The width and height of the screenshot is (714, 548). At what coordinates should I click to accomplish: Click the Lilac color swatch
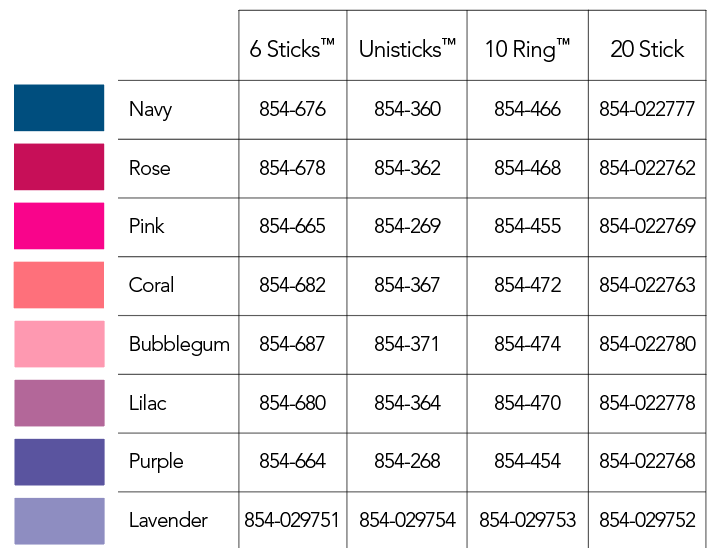(59, 403)
